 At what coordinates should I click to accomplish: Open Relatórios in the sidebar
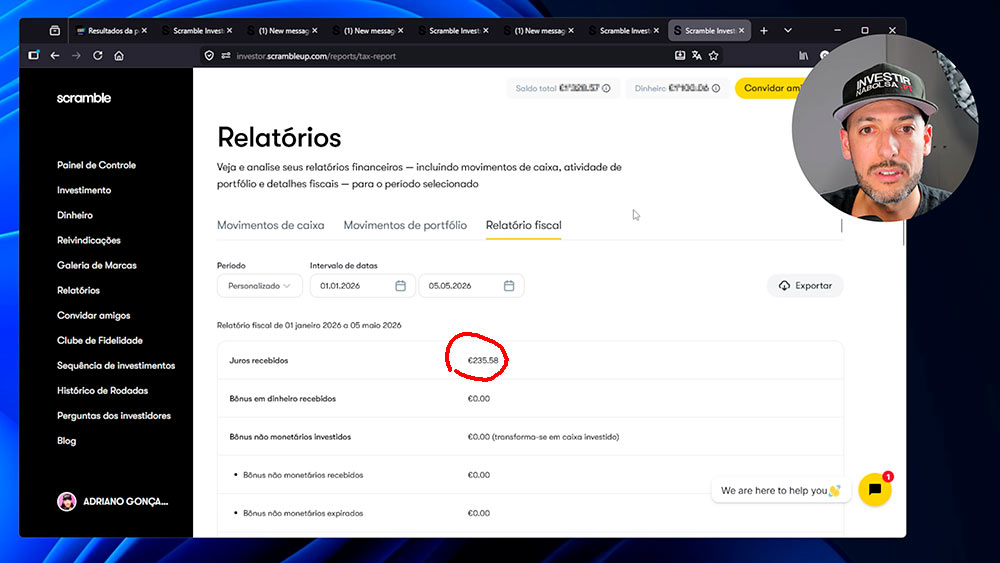coord(78,290)
